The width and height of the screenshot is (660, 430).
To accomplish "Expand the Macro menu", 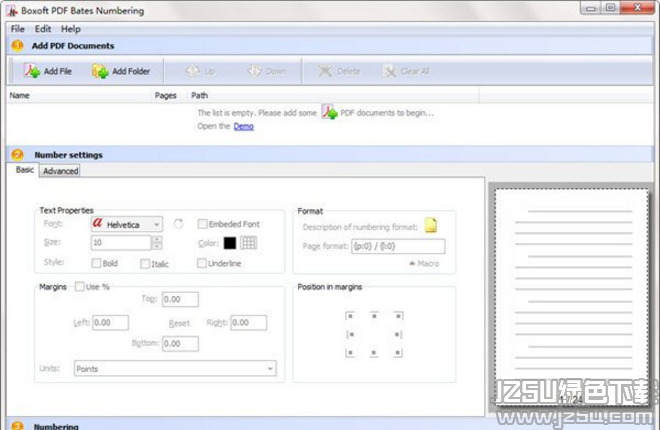I will click(x=424, y=263).
